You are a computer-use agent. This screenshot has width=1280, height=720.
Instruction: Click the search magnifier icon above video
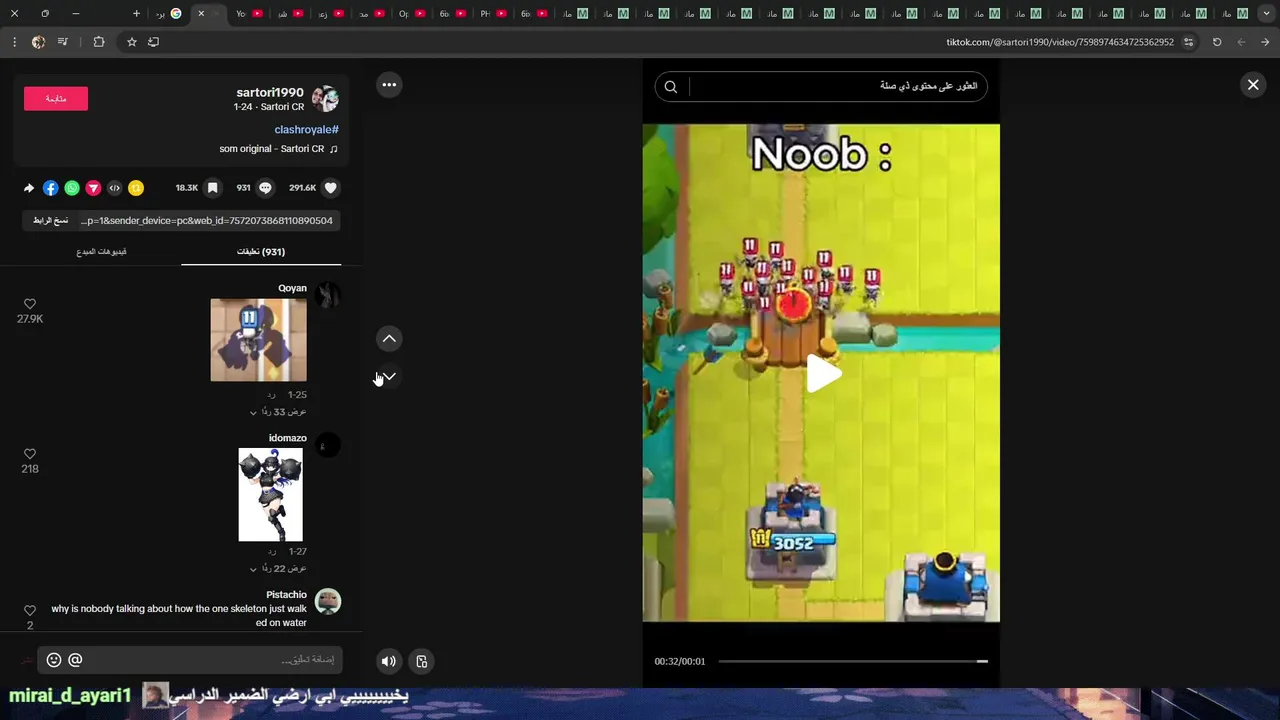(671, 87)
